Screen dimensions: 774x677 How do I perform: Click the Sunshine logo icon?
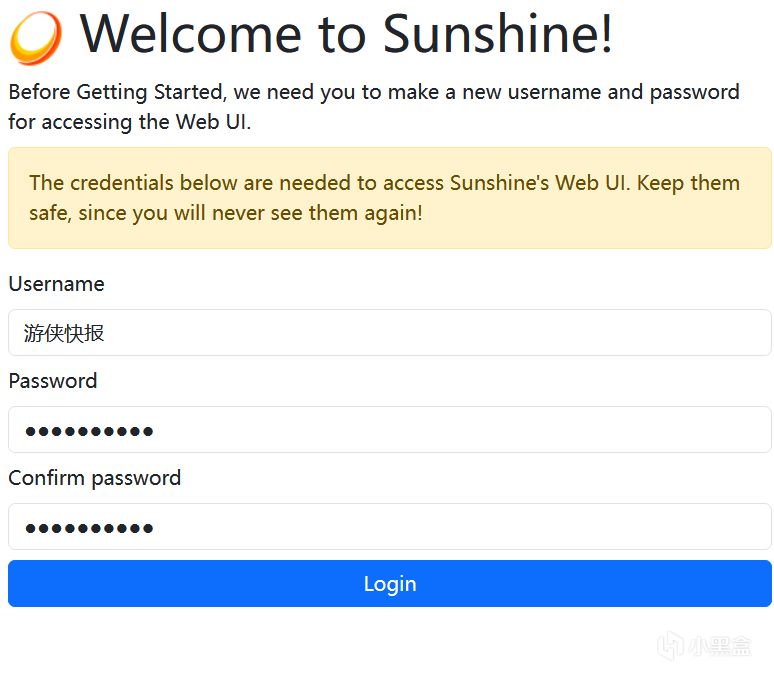pos(35,37)
